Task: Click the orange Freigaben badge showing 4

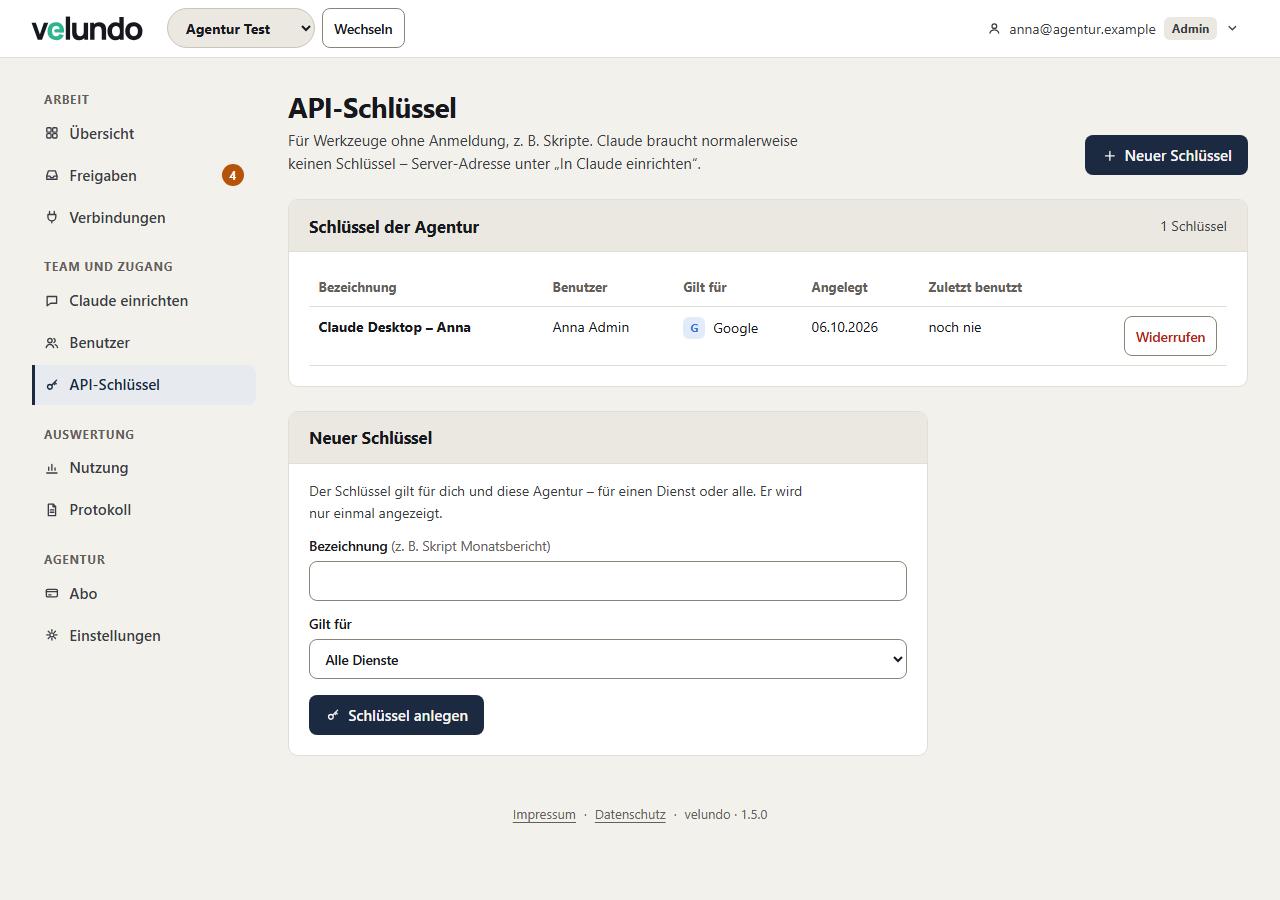Action: [x=233, y=175]
